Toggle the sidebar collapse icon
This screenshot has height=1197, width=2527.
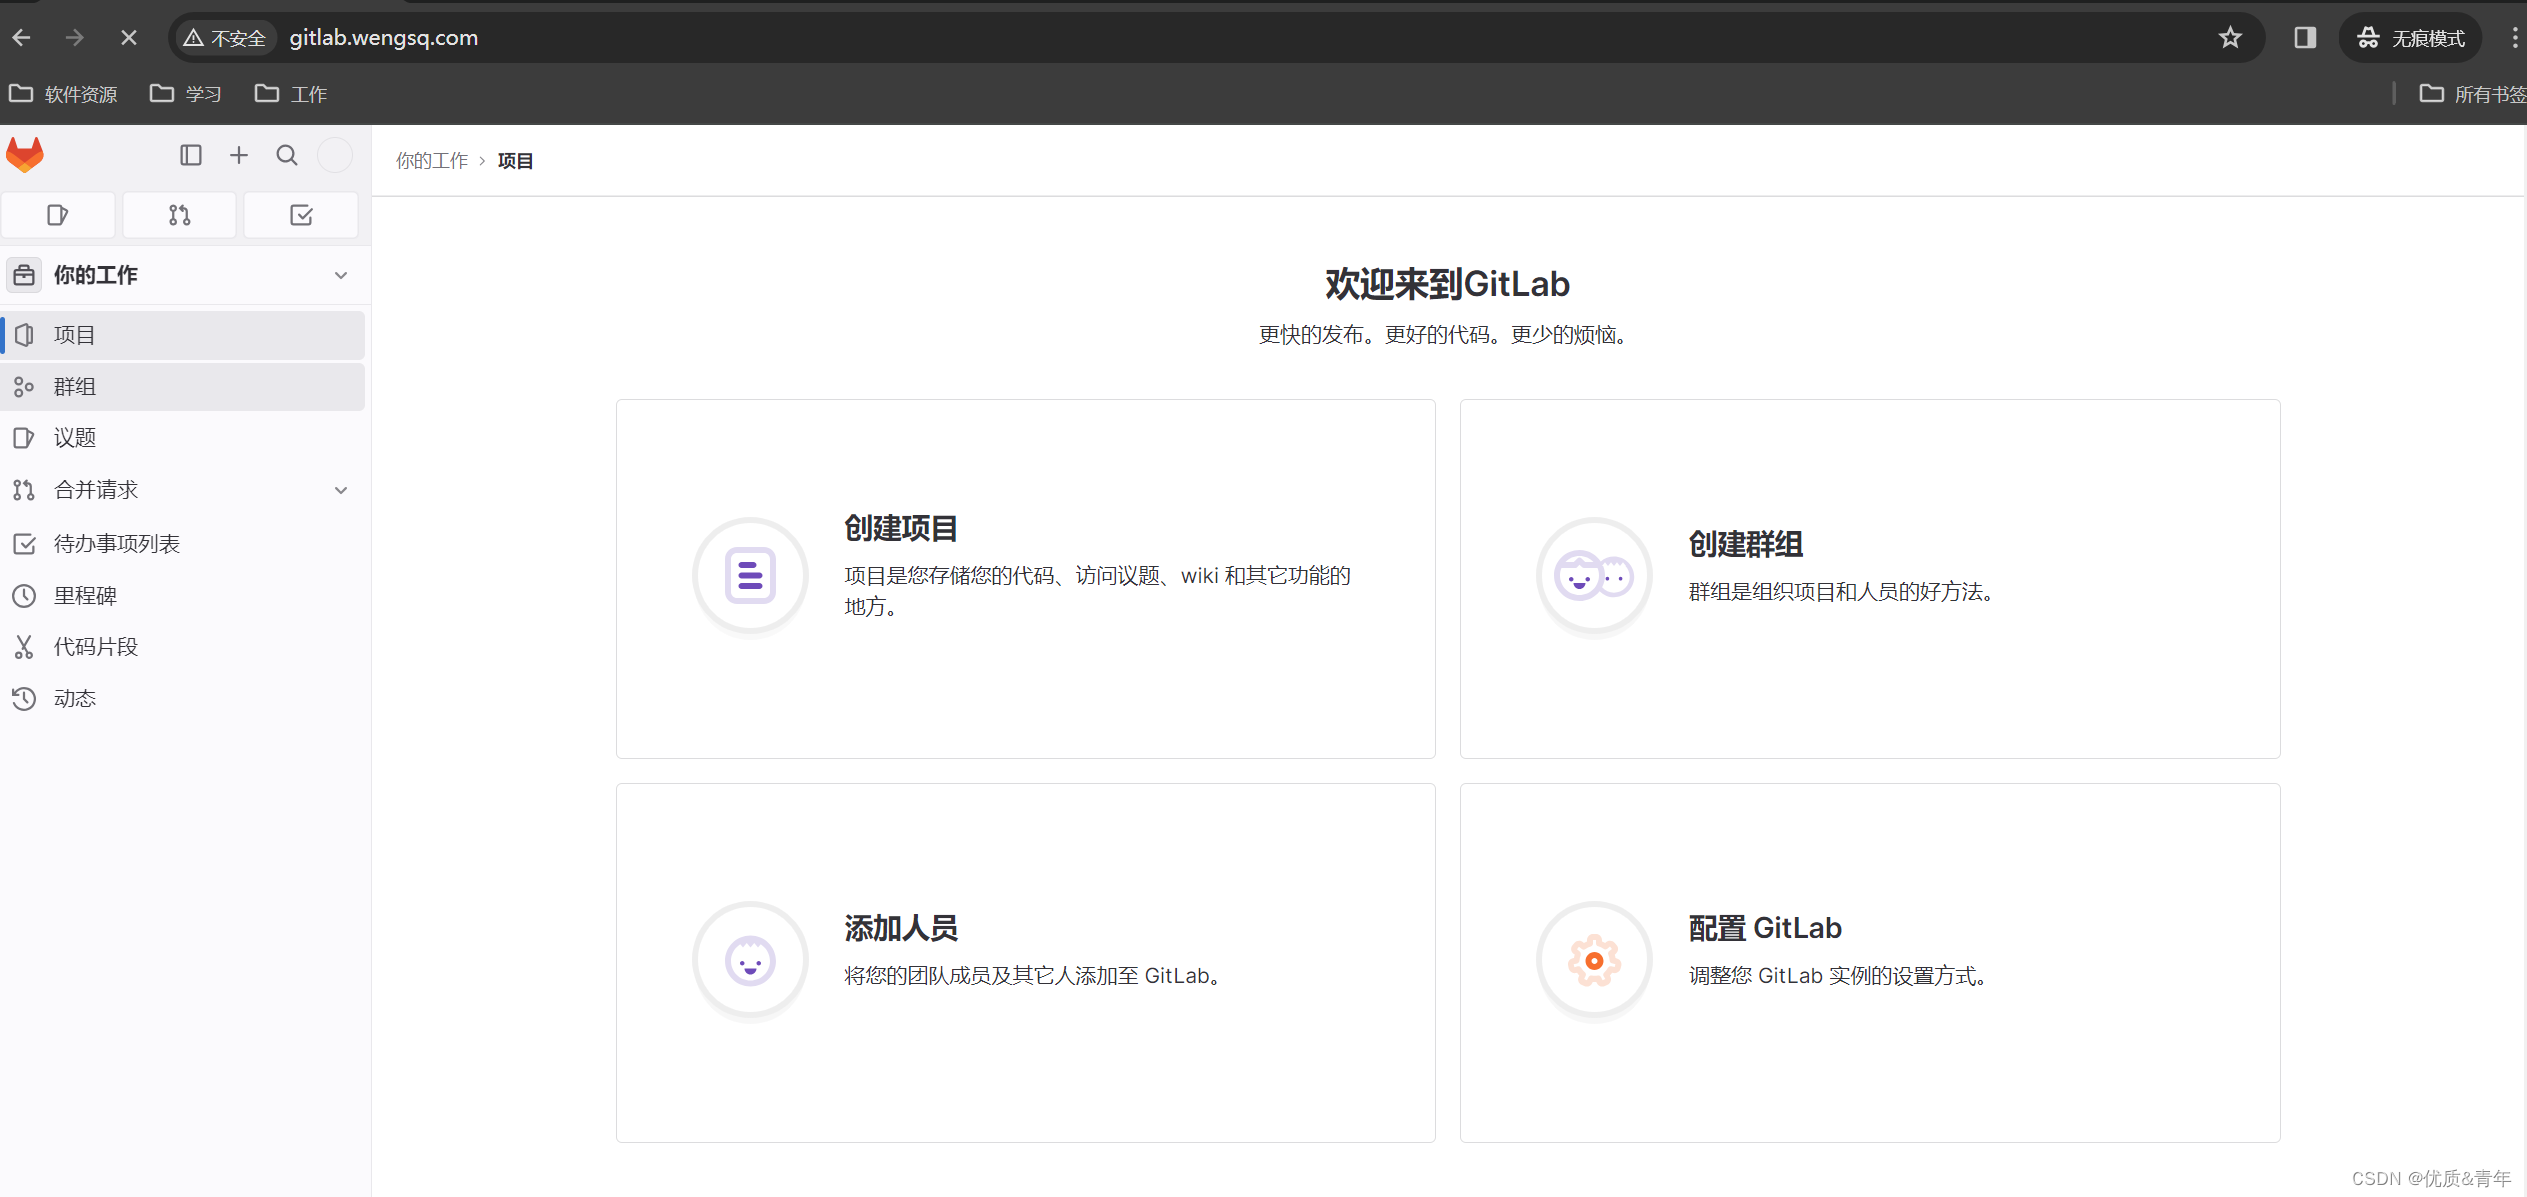click(191, 155)
